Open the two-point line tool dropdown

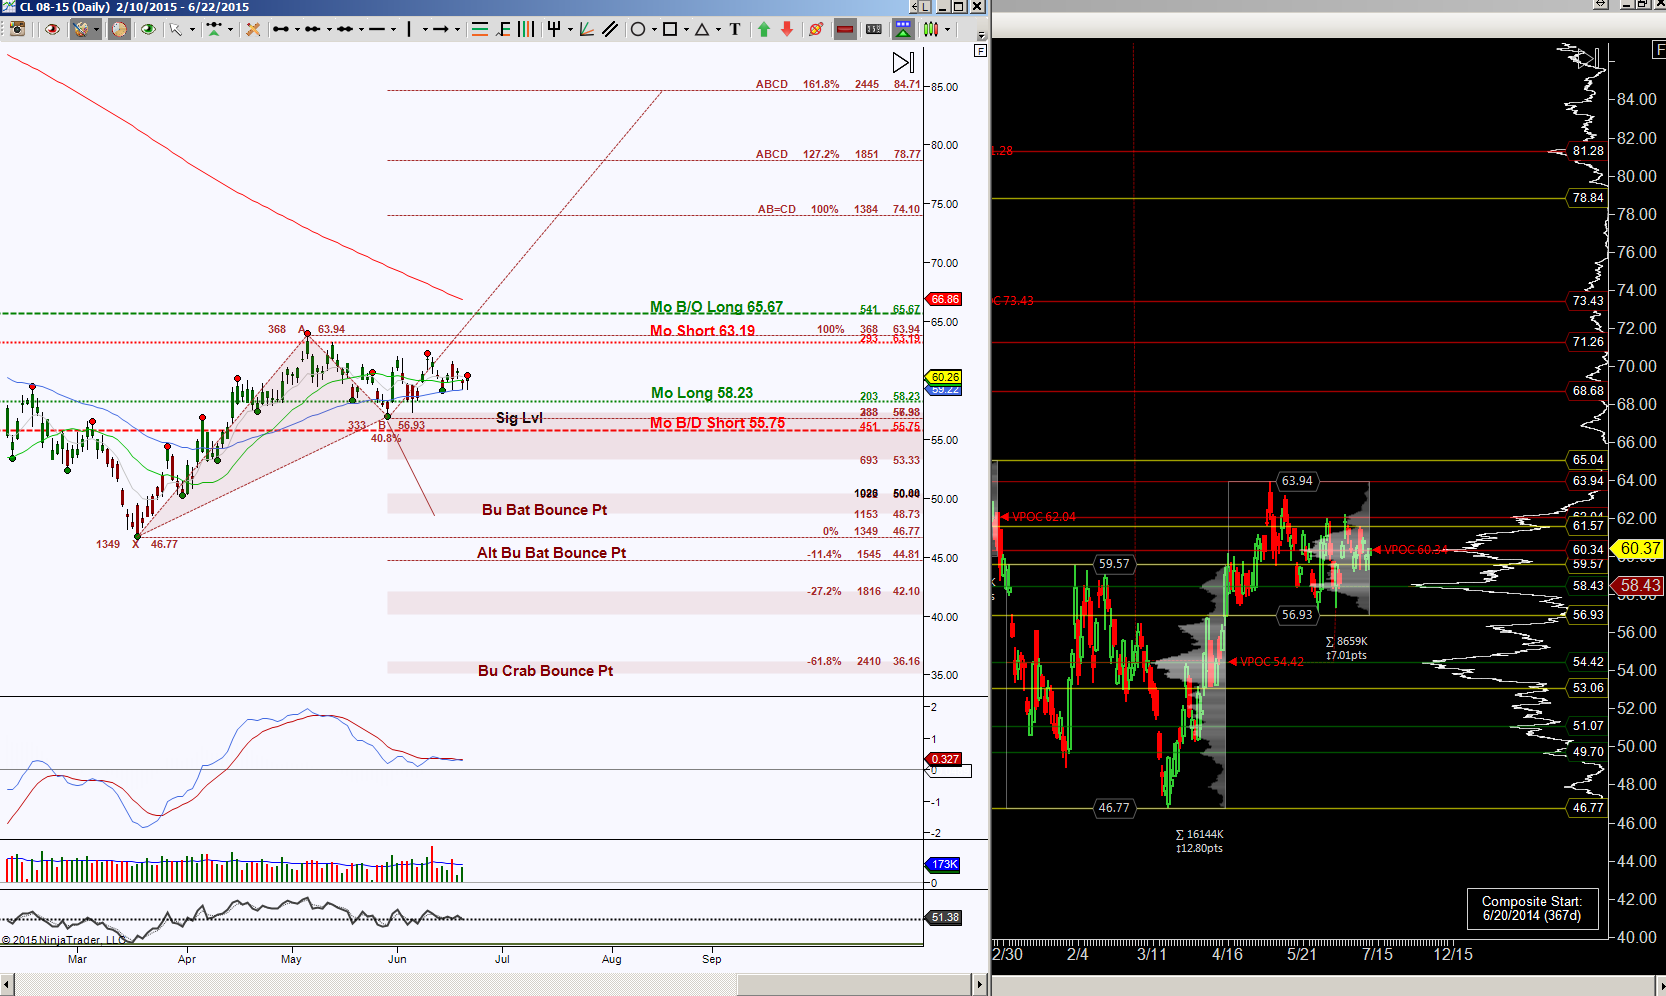(297, 29)
